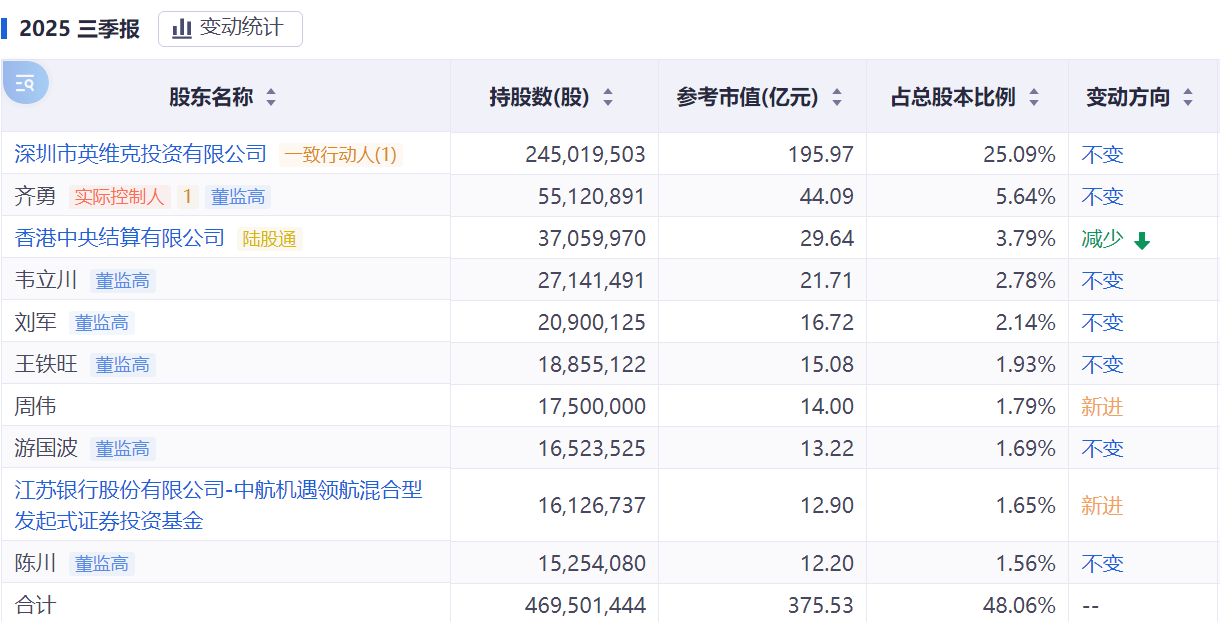Open 深圳市英维克投资有限公司 shareholder link
The height and width of the screenshot is (622, 1220).
tap(141, 154)
